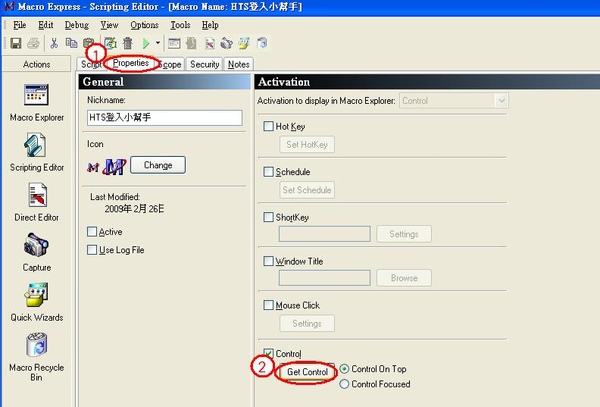Enable the Use Log File checkbox
This screenshot has height=407, width=600.
tap(92, 250)
